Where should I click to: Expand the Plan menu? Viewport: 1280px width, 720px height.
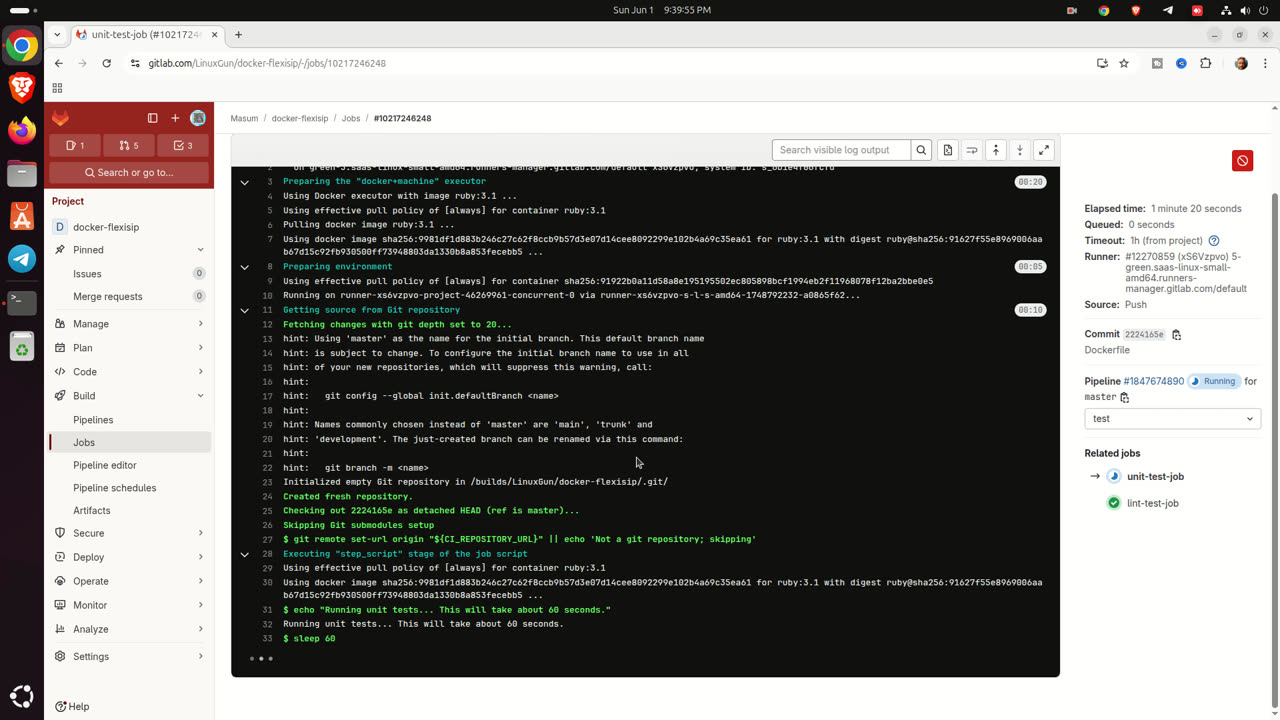(129, 348)
